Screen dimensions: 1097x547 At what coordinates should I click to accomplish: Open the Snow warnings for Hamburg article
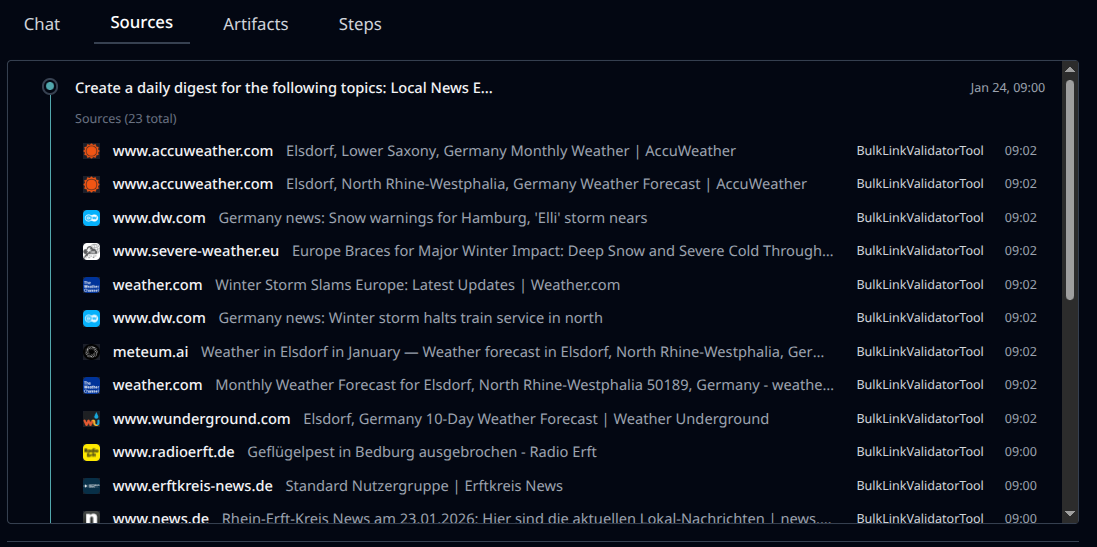(x=433, y=218)
